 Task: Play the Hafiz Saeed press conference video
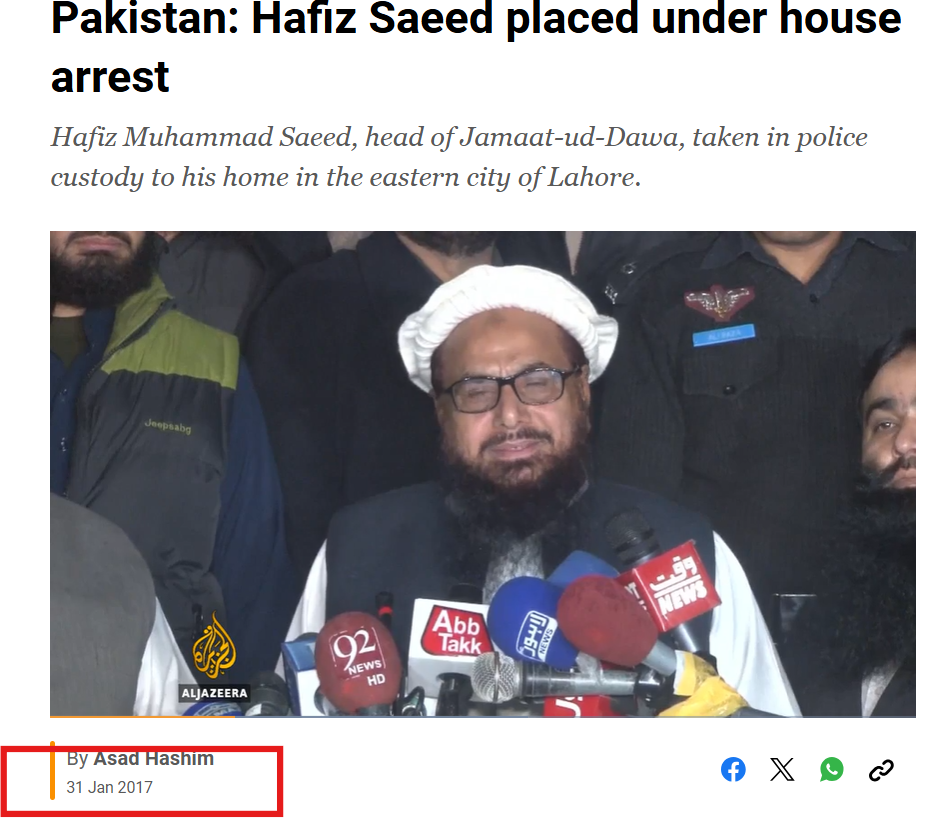click(483, 474)
